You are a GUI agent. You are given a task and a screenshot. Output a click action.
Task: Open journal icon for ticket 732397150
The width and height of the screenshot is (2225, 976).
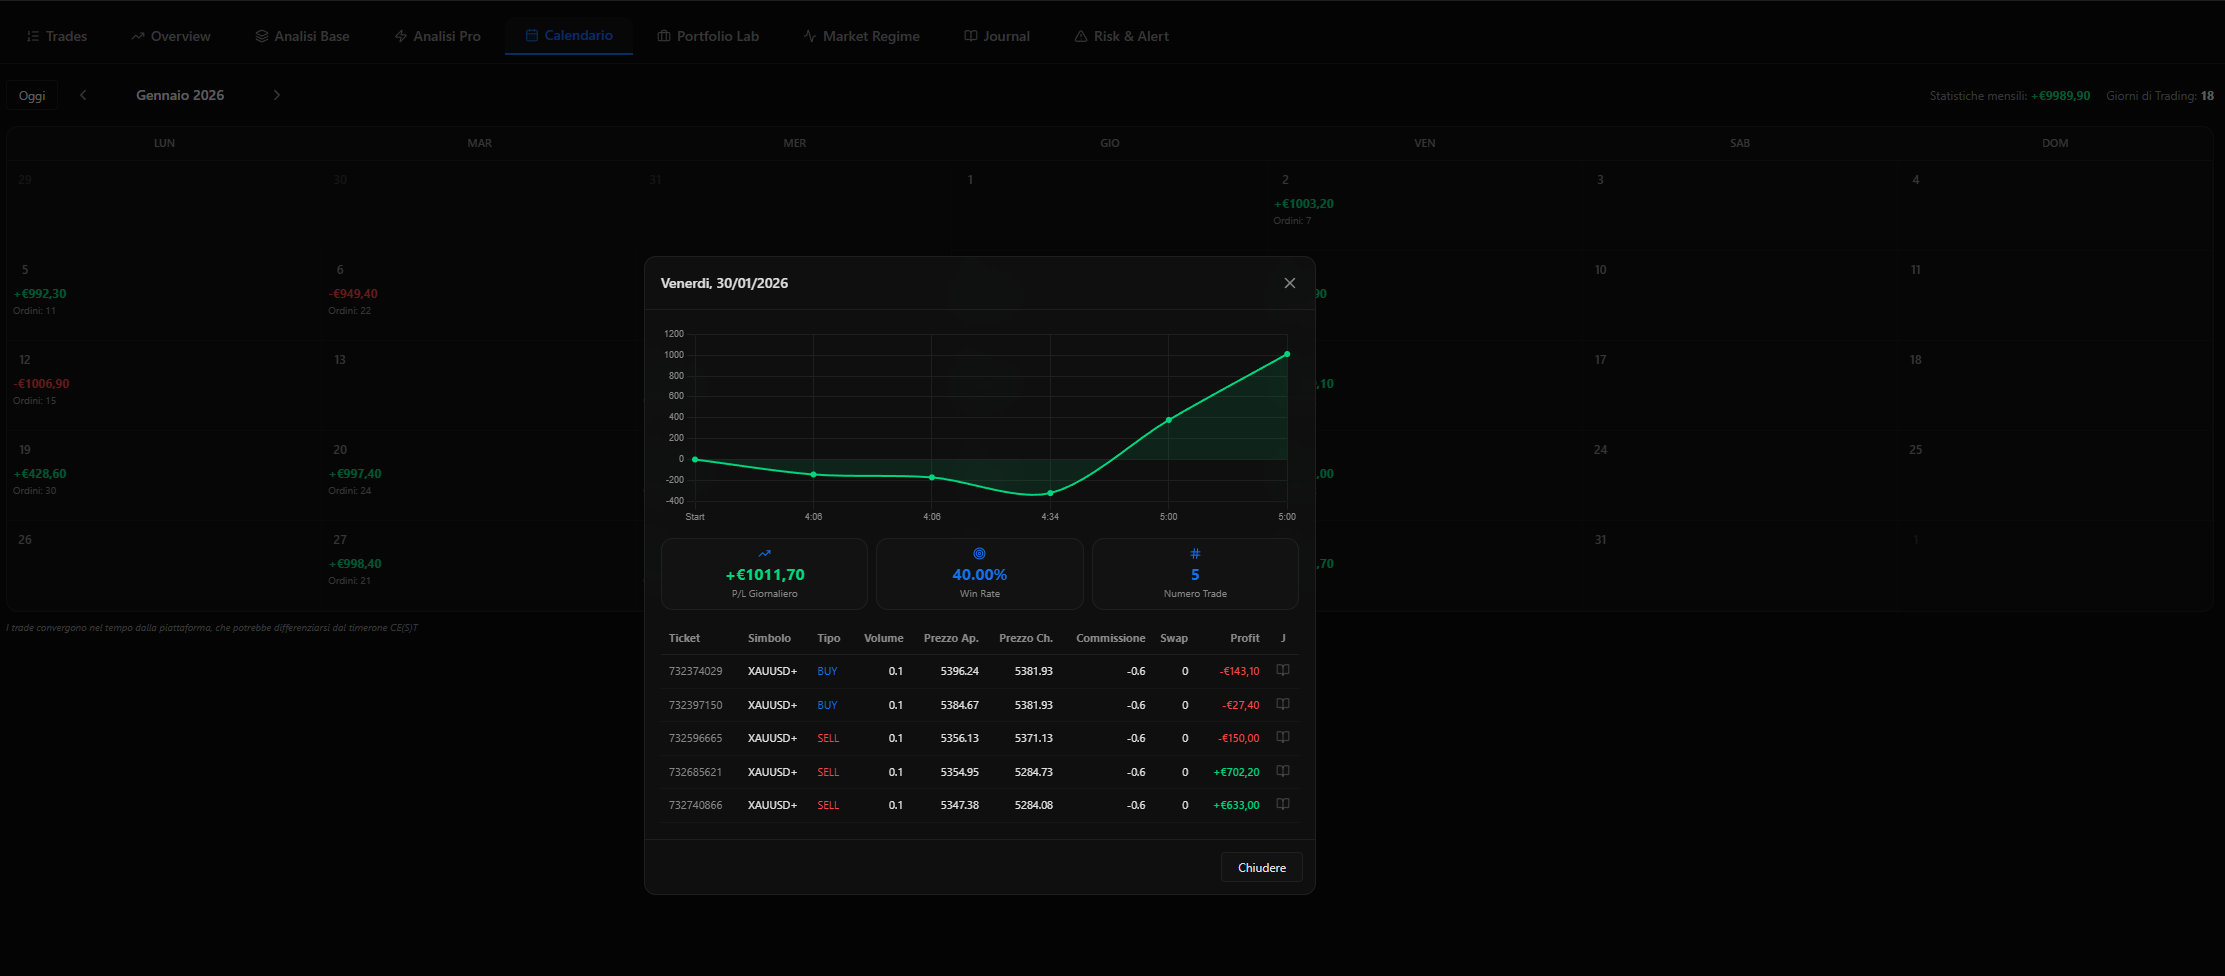pyautogui.click(x=1283, y=705)
